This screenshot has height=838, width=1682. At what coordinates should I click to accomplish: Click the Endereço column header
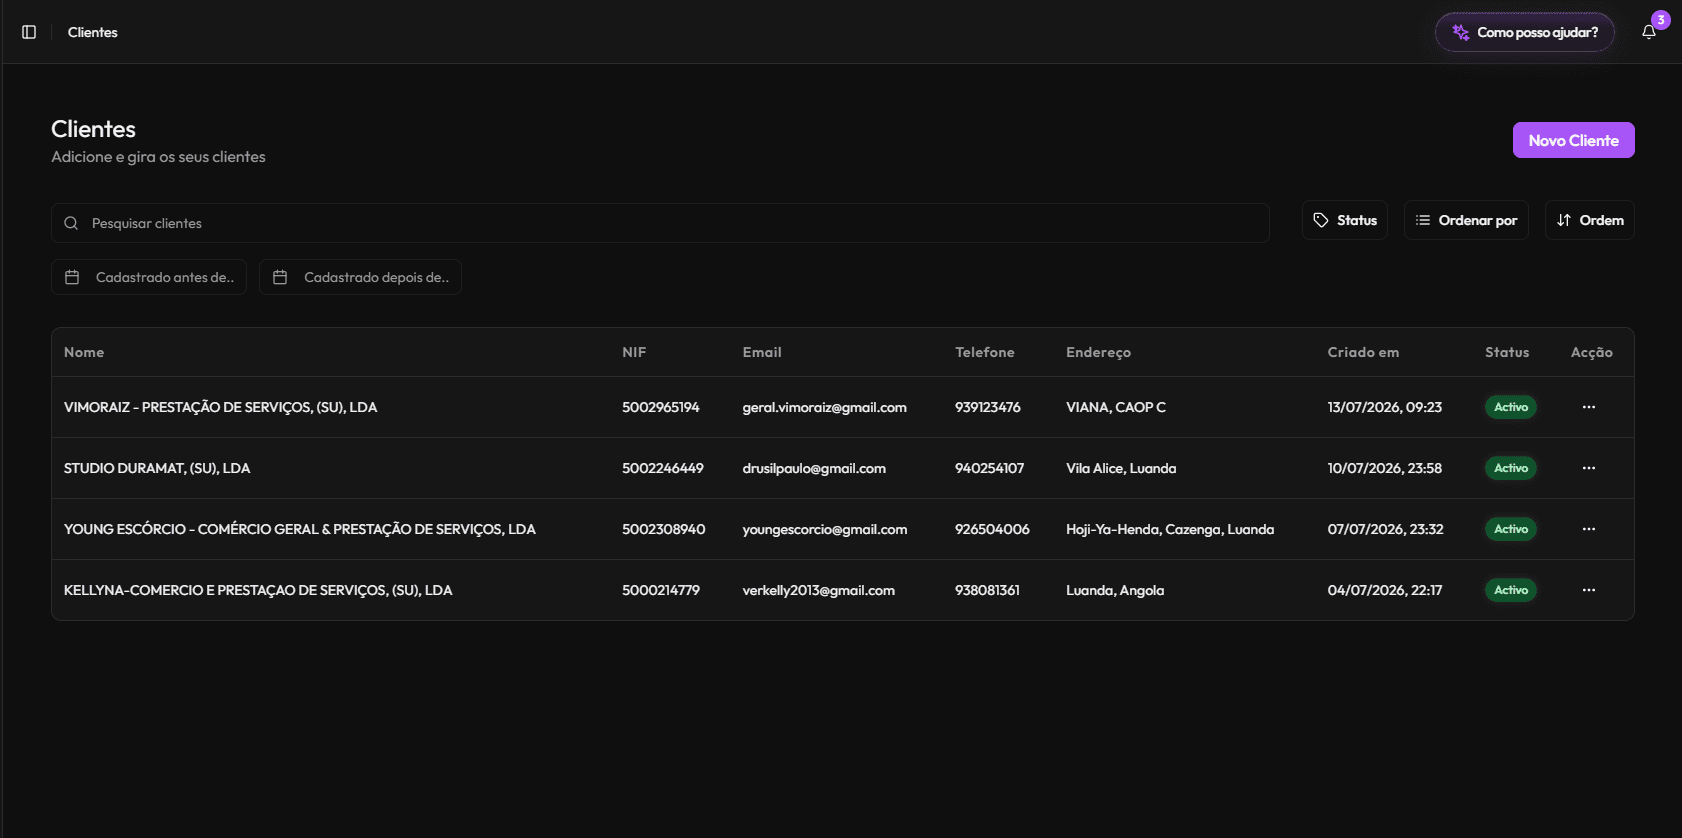[x=1098, y=352]
